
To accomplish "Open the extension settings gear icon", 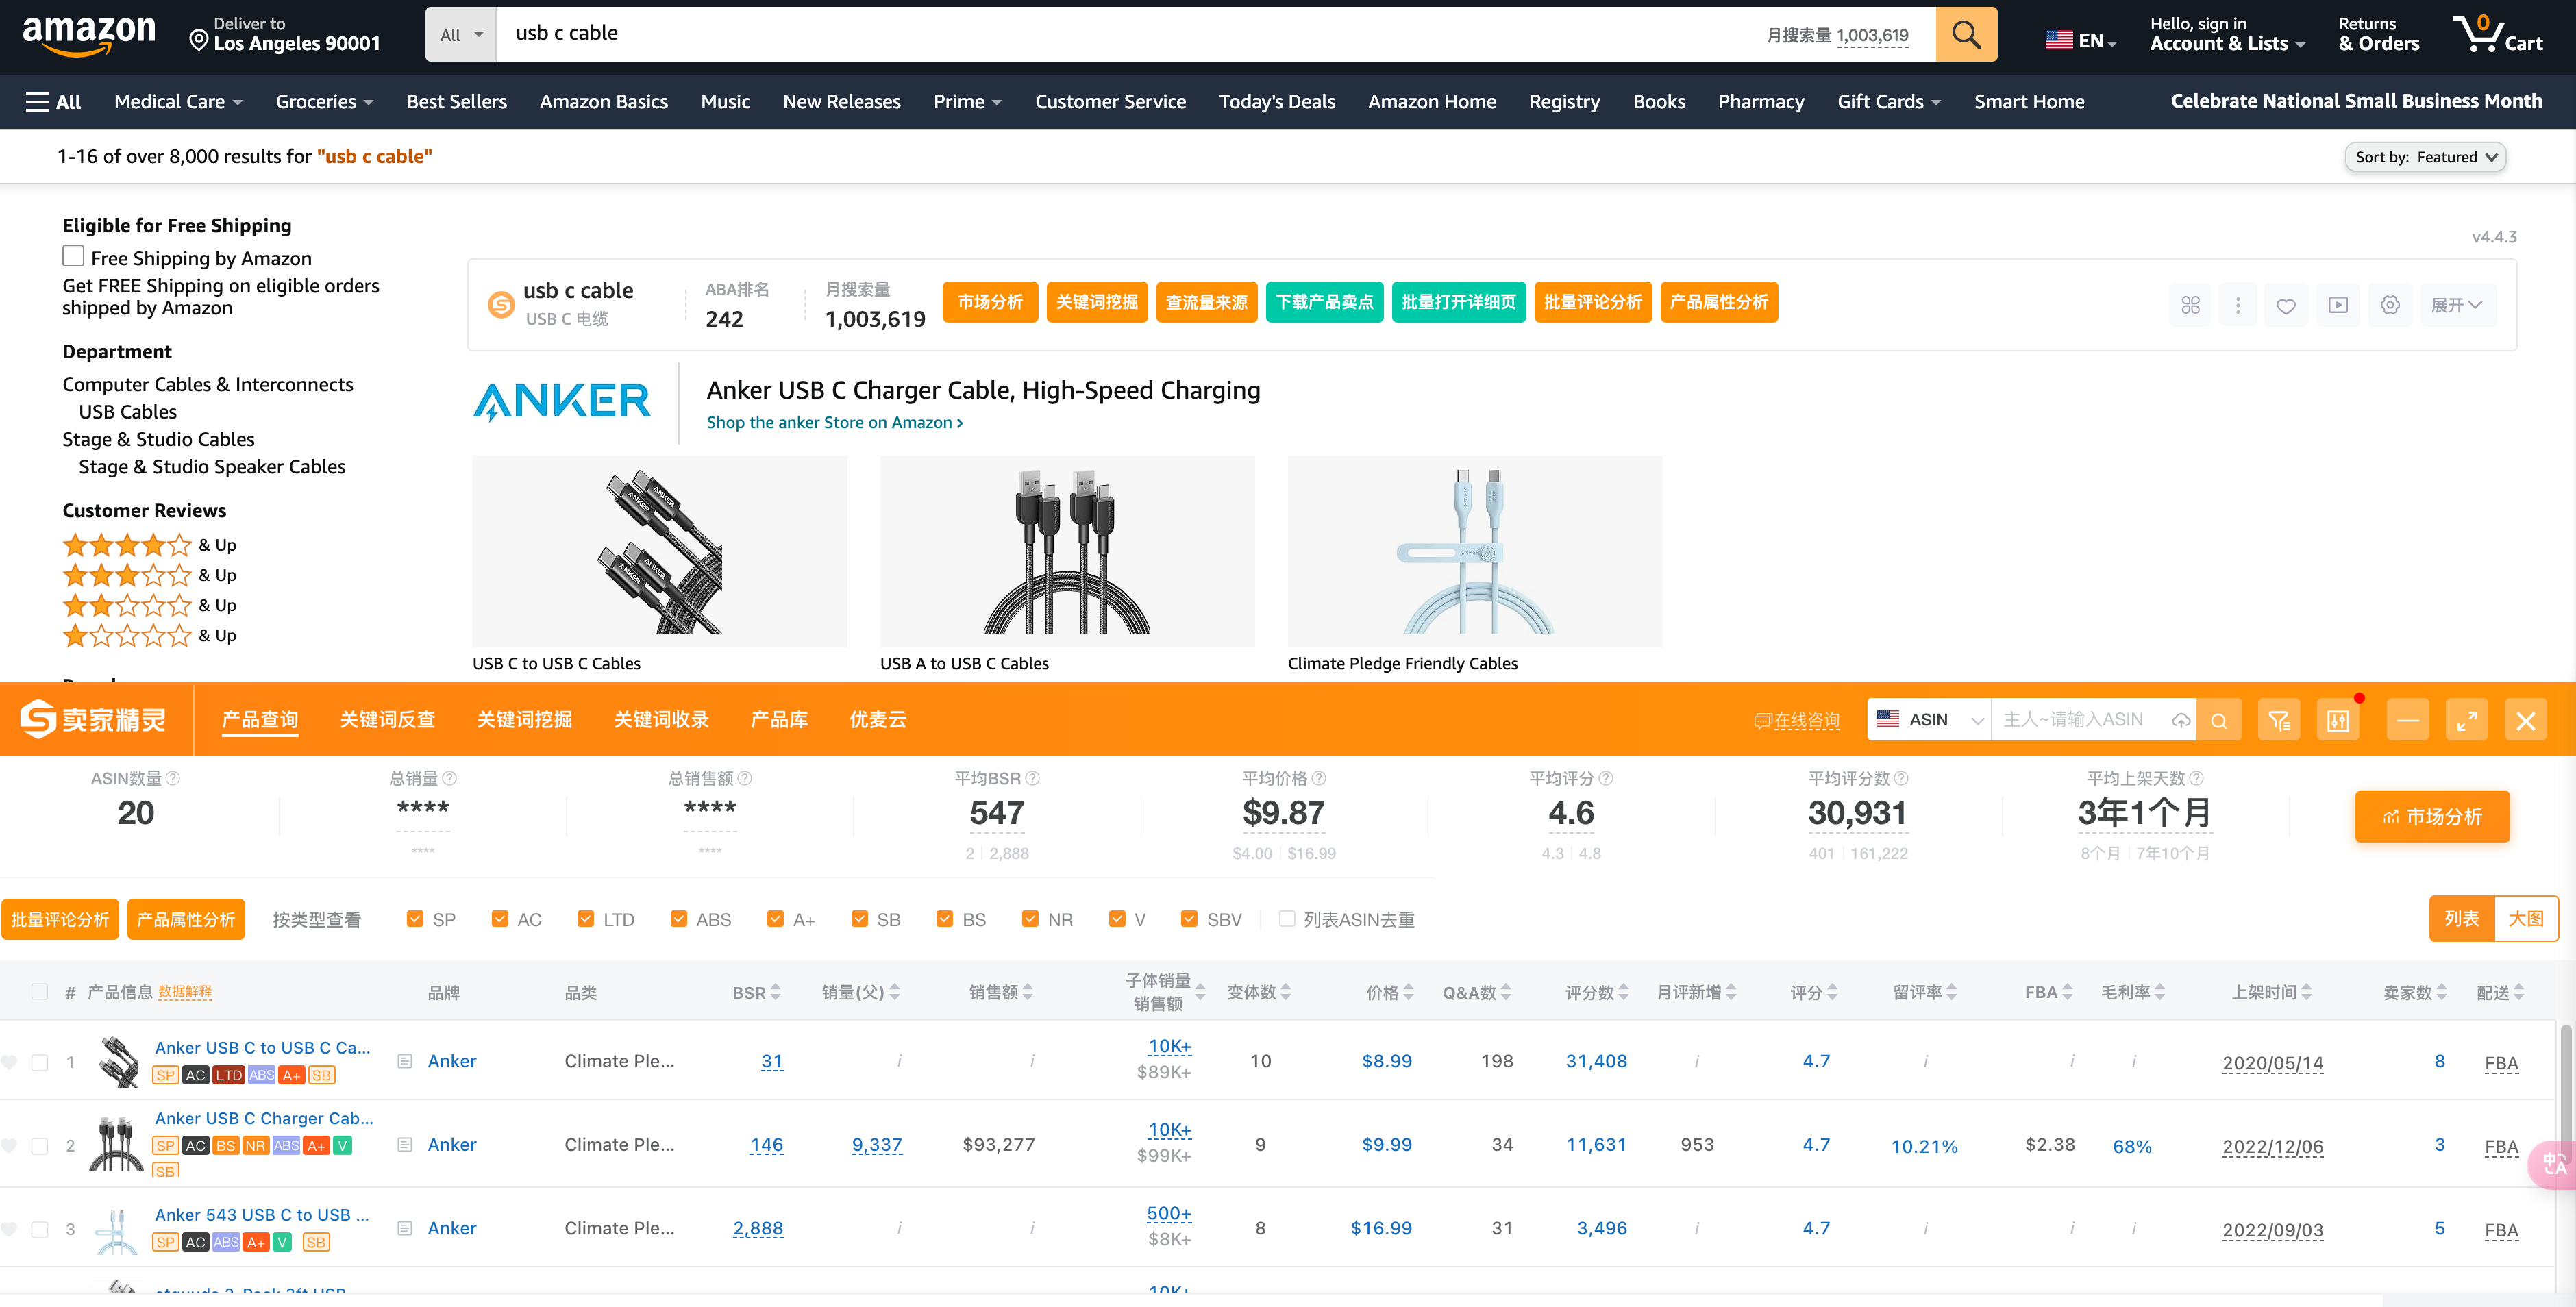I will click(x=2390, y=305).
